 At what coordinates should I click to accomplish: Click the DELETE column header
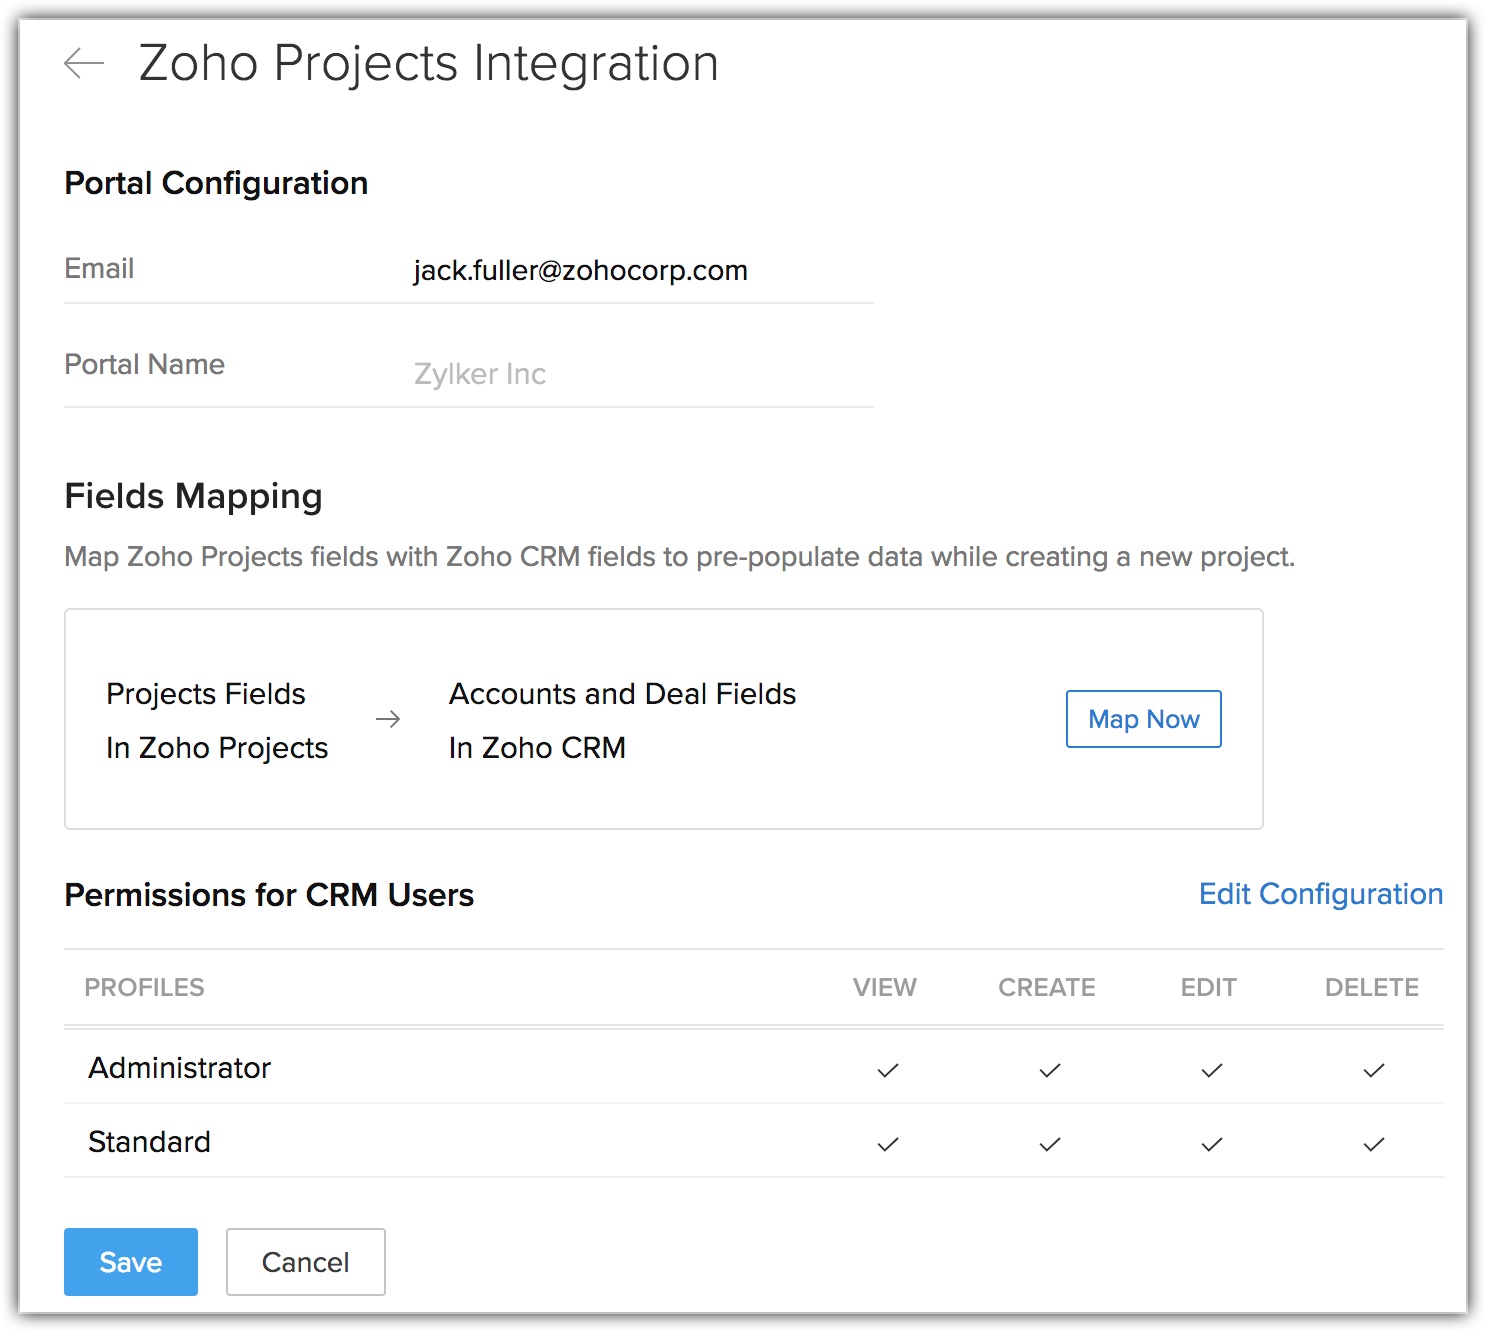1372,987
